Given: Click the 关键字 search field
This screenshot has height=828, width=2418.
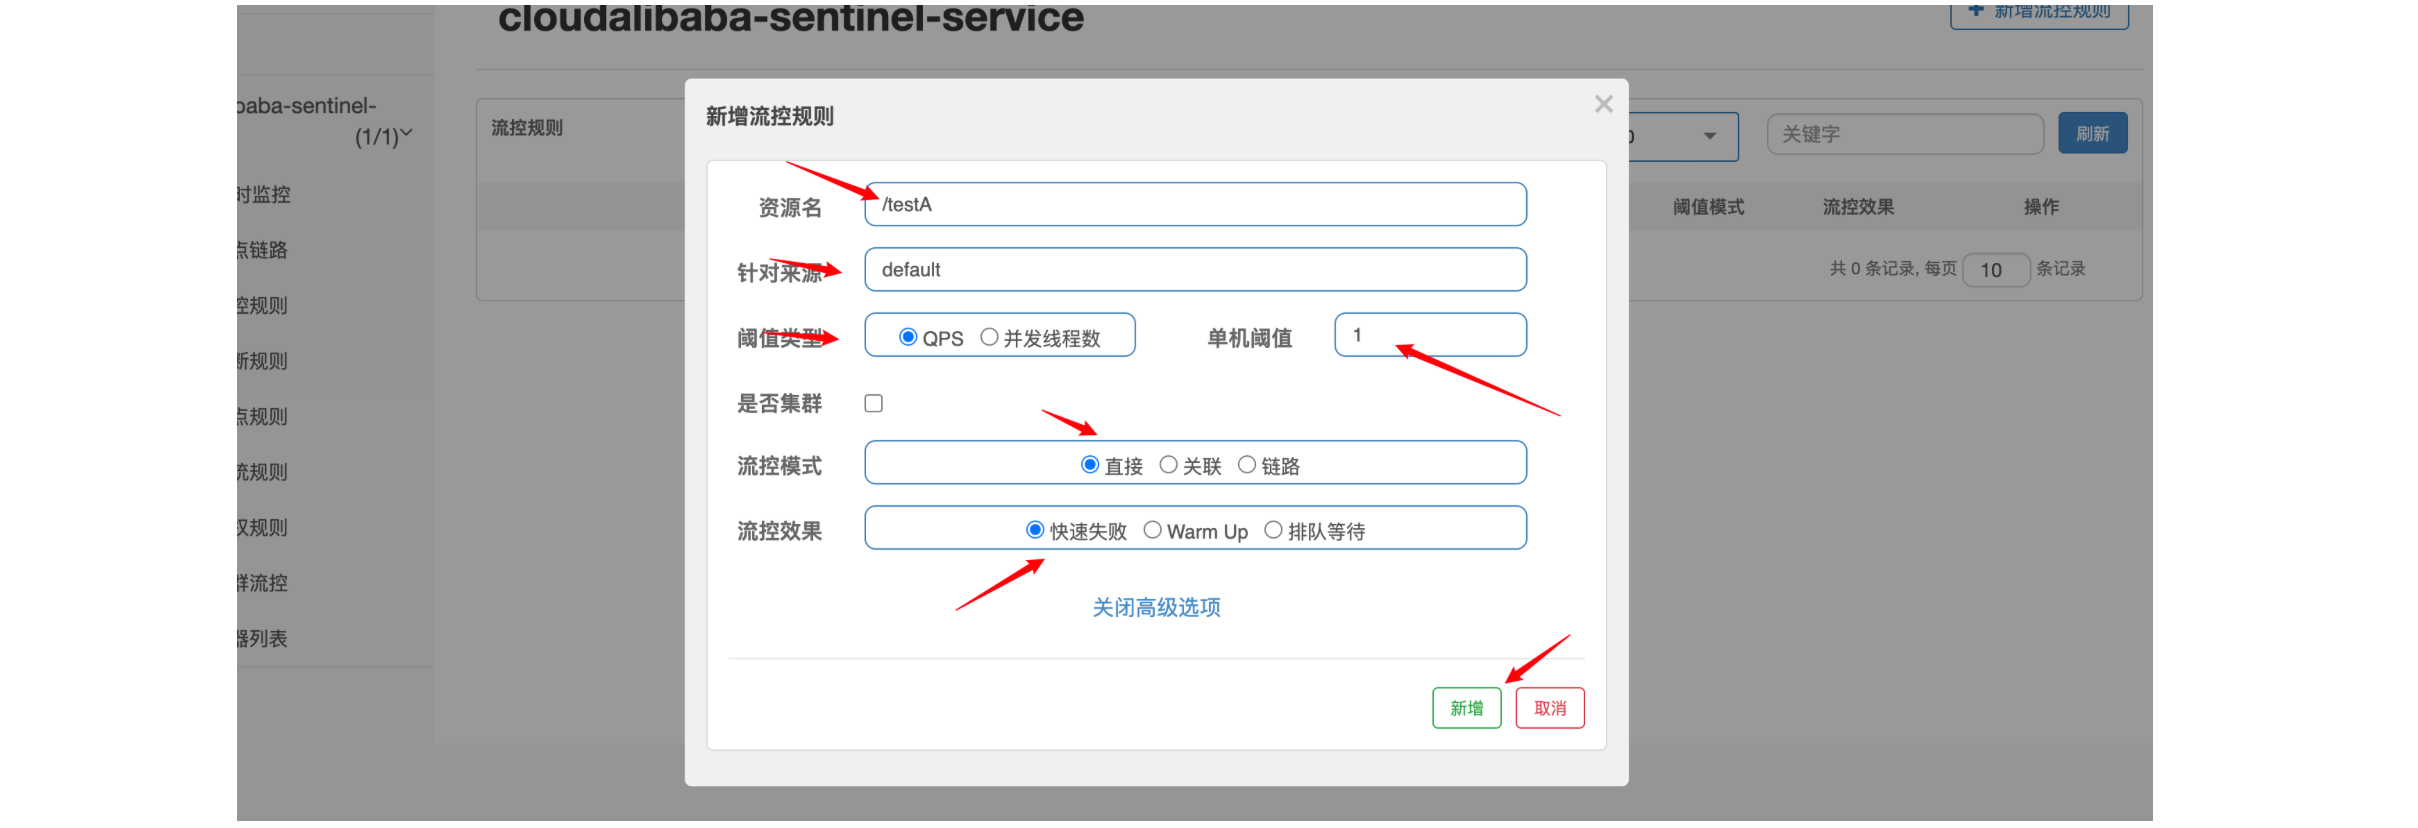Looking at the screenshot, I should click(x=1905, y=134).
